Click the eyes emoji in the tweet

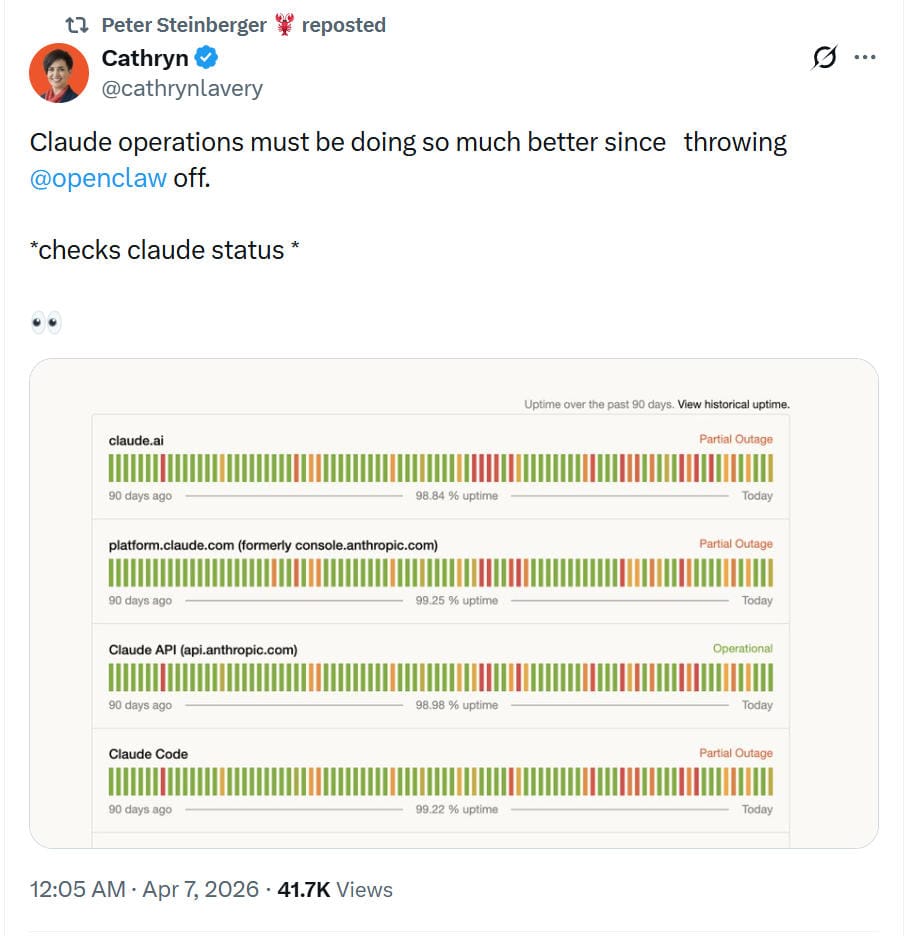46,322
